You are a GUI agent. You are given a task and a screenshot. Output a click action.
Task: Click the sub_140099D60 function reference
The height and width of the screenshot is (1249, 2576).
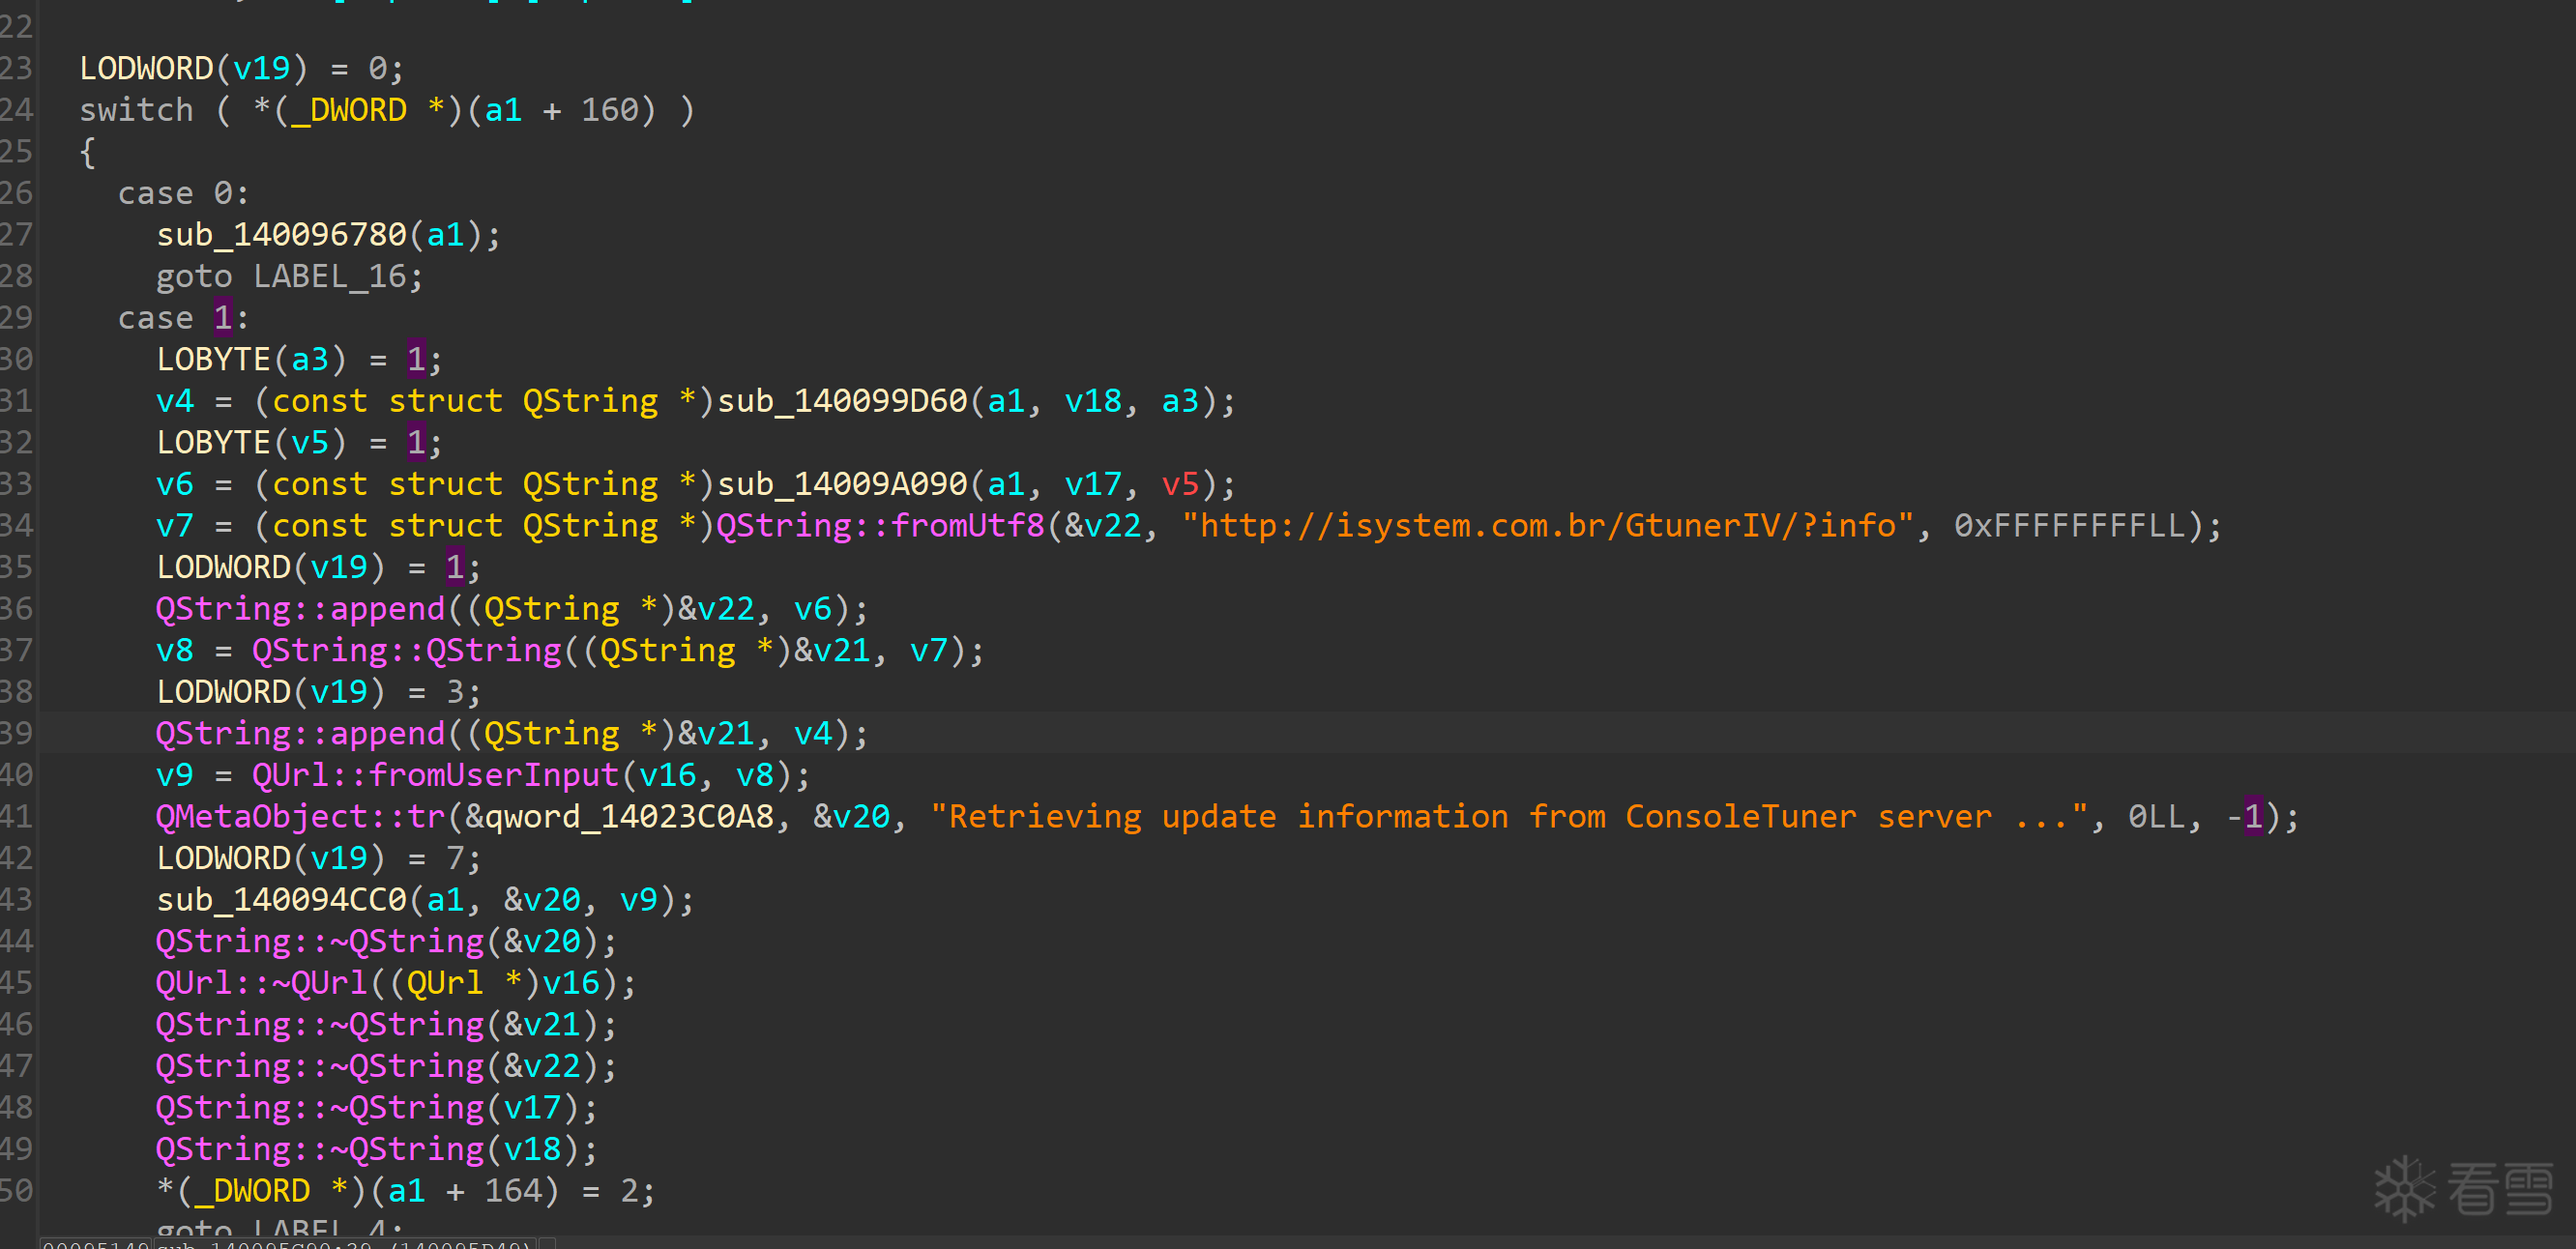(x=842, y=401)
